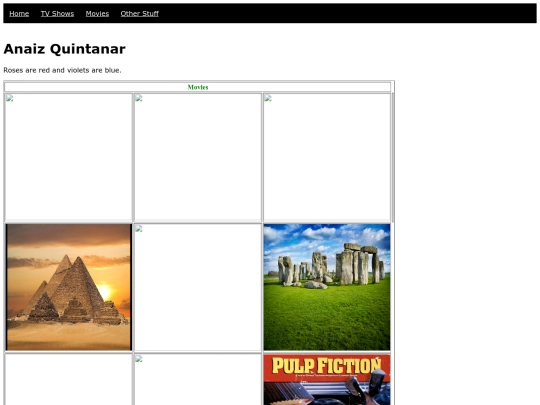Viewport: 540px width, 405px height.
Task: Click the 'Roses are red' paragraph text
Action: tap(62, 70)
